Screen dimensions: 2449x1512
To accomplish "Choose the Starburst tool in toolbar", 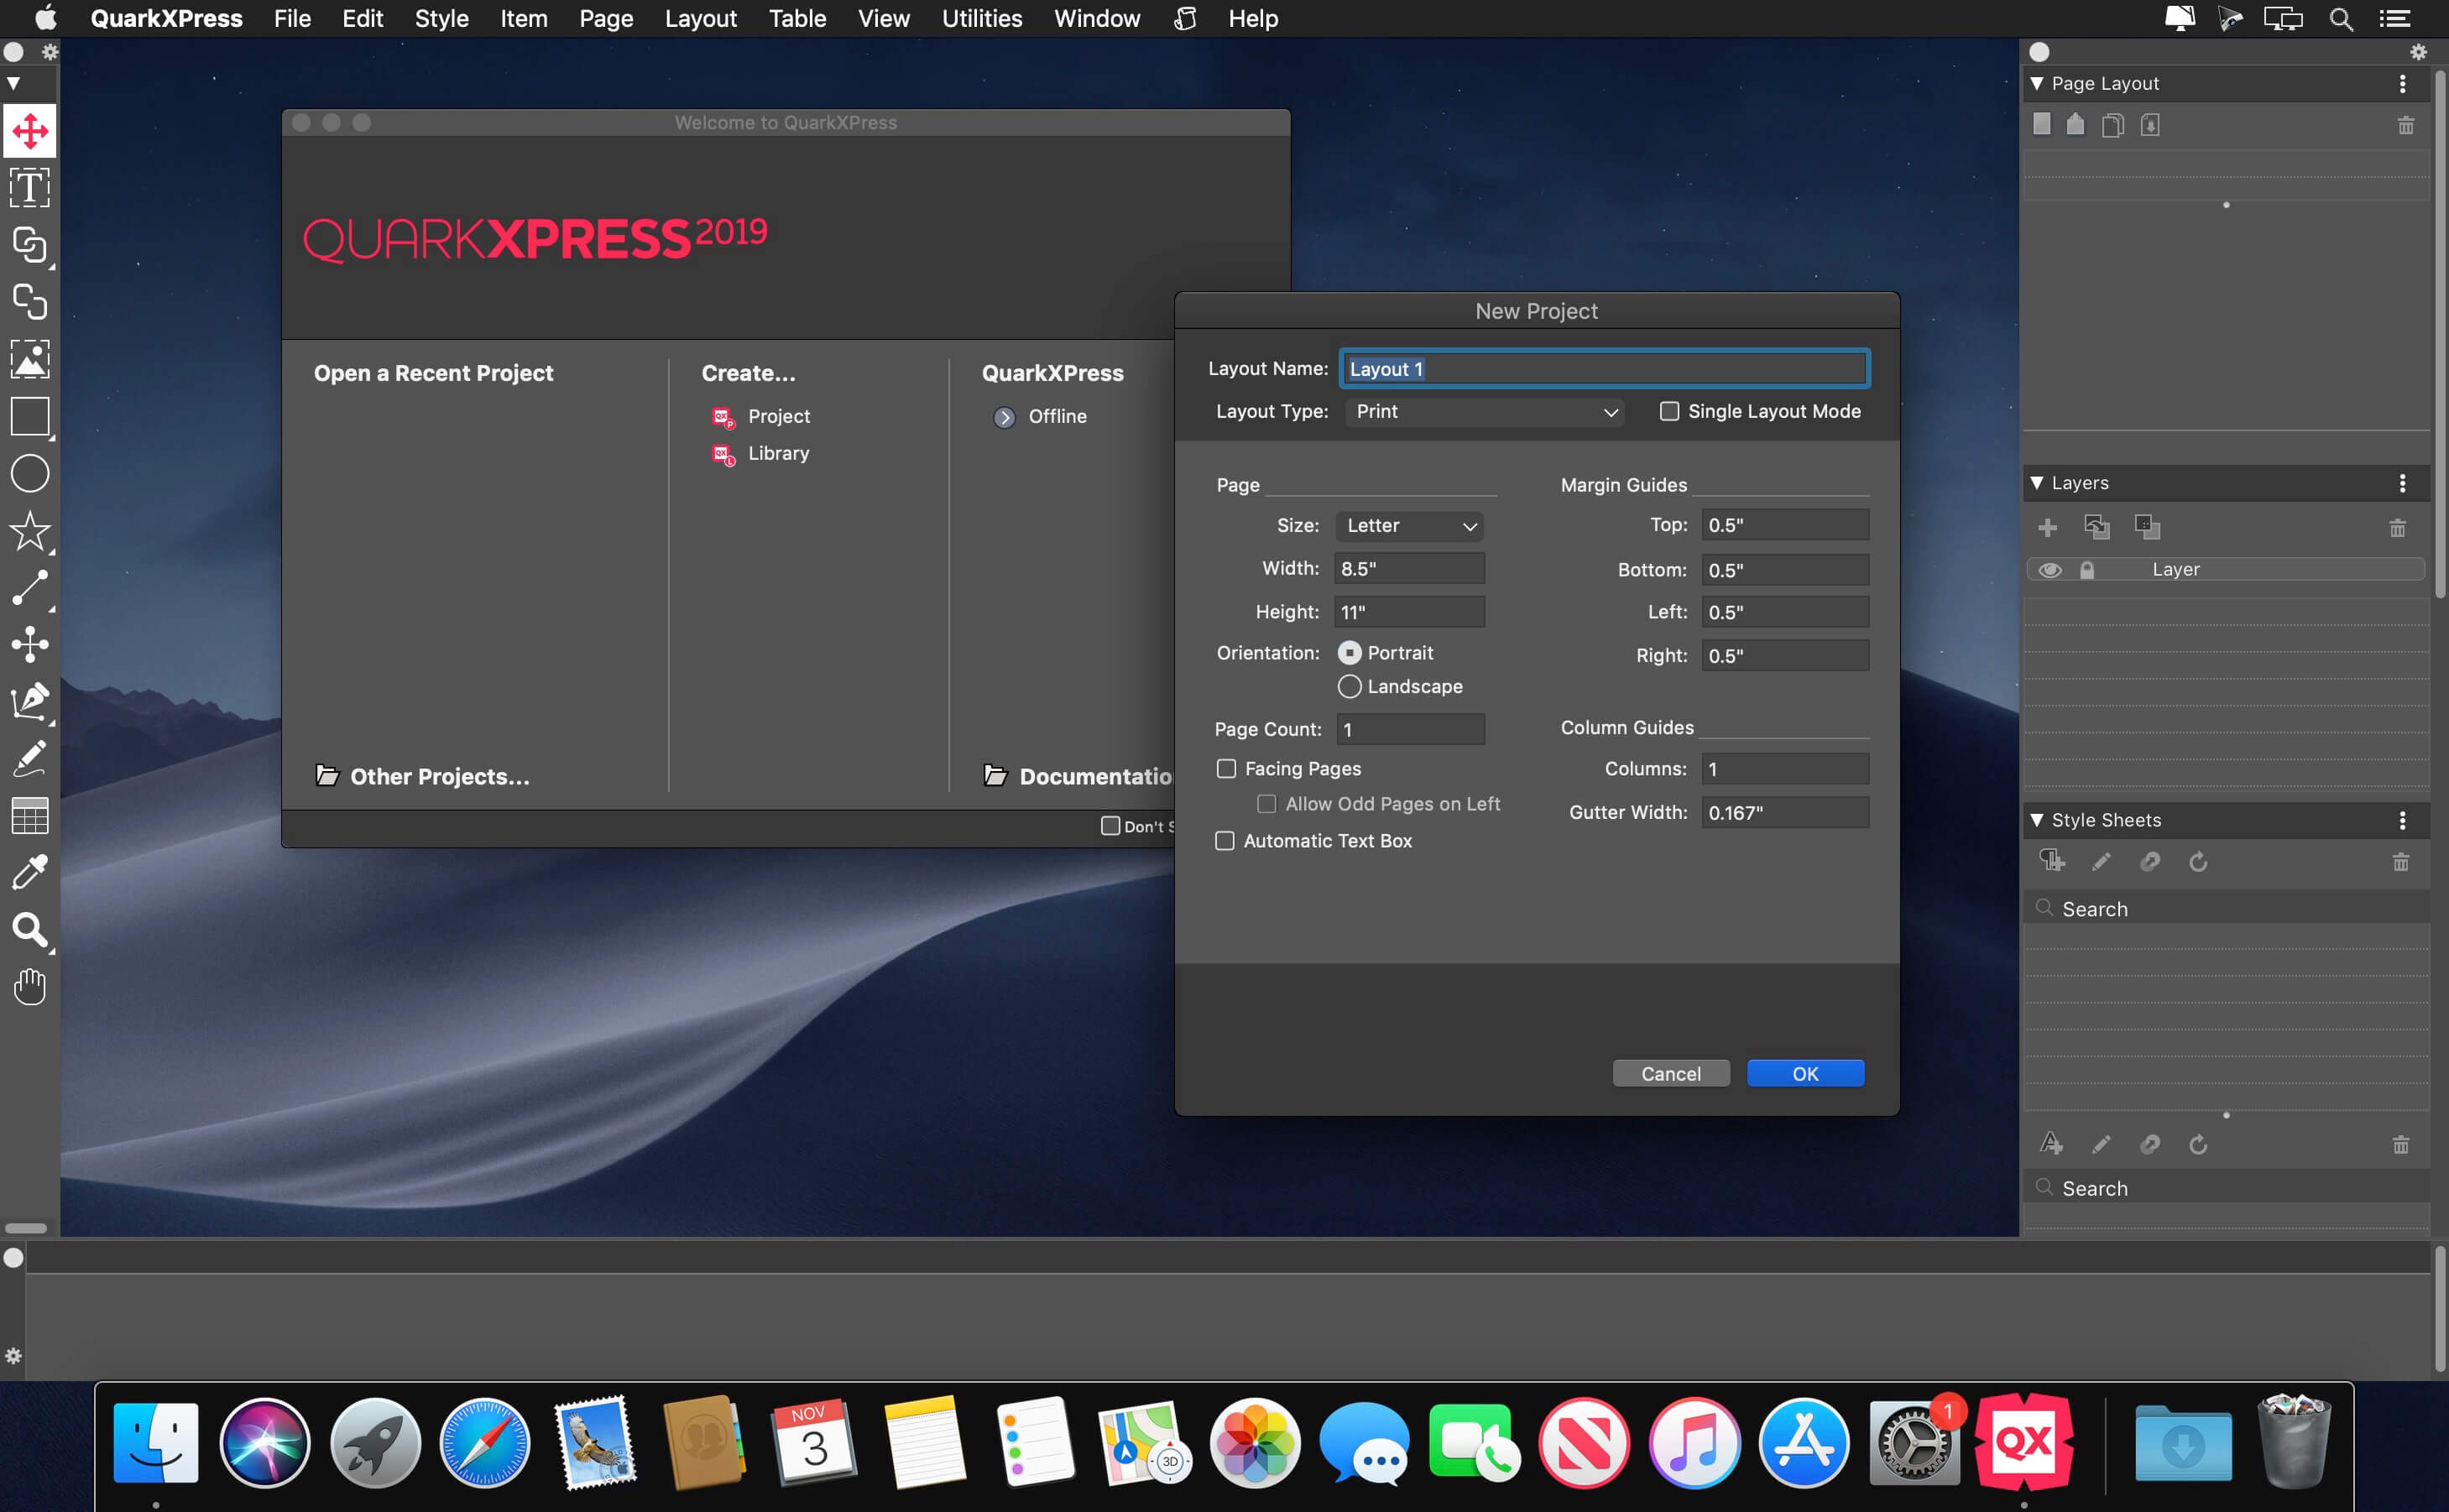I will tap(30, 531).
